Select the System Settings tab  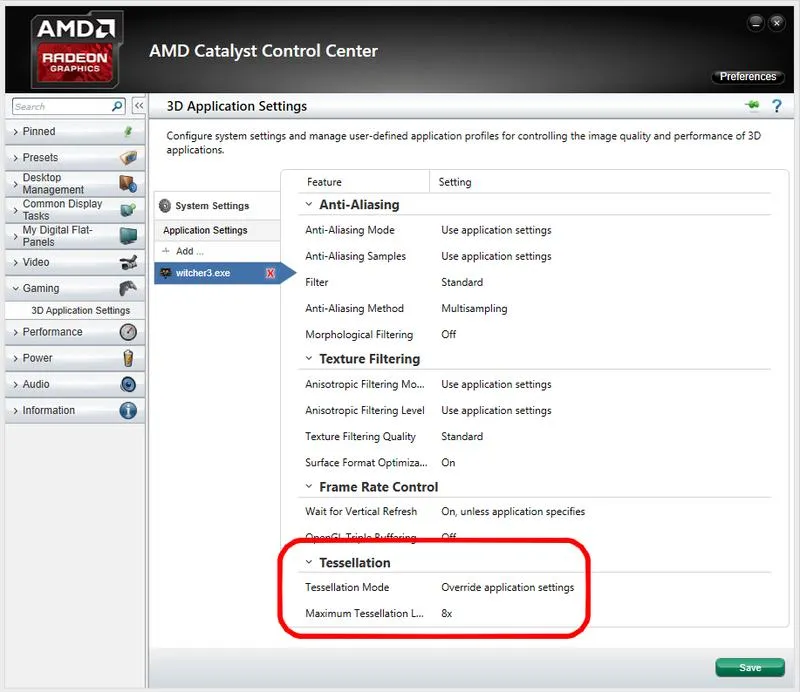point(211,206)
